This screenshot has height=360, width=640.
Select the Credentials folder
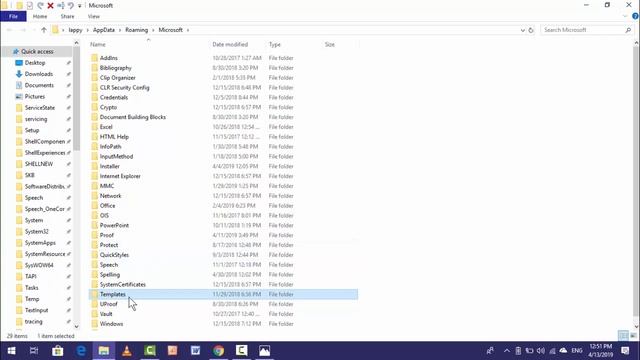[114, 98]
